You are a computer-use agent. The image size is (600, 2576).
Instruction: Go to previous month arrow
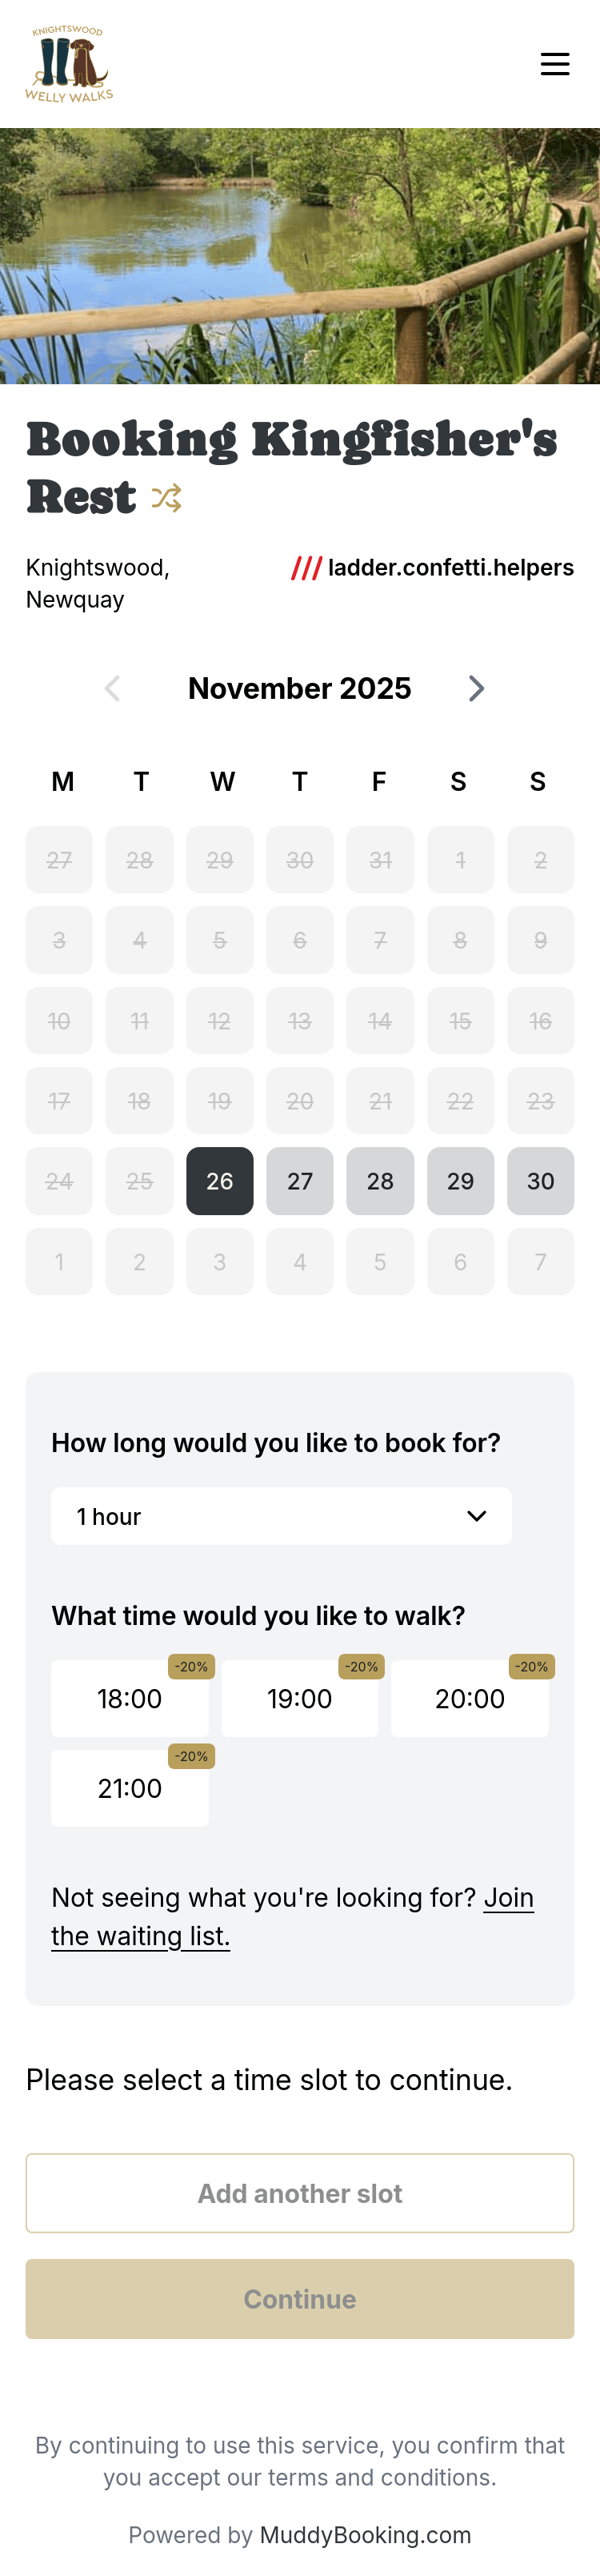click(x=112, y=688)
